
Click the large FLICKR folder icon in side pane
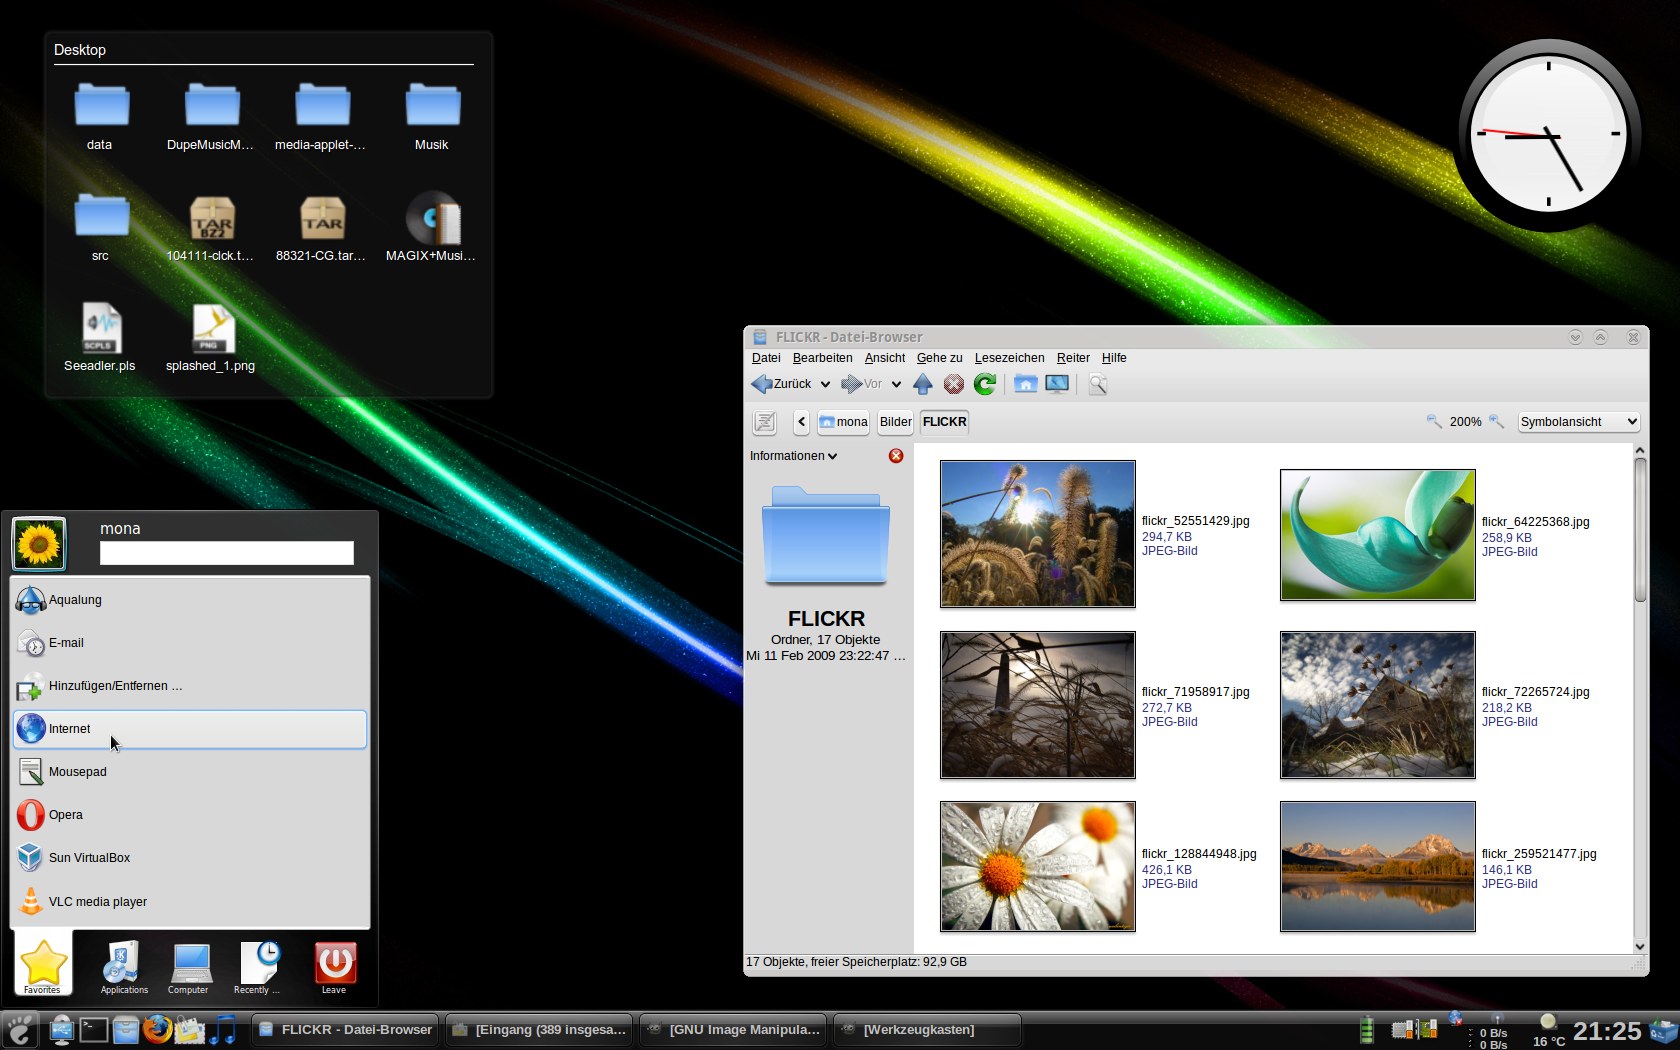click(826, 535)
